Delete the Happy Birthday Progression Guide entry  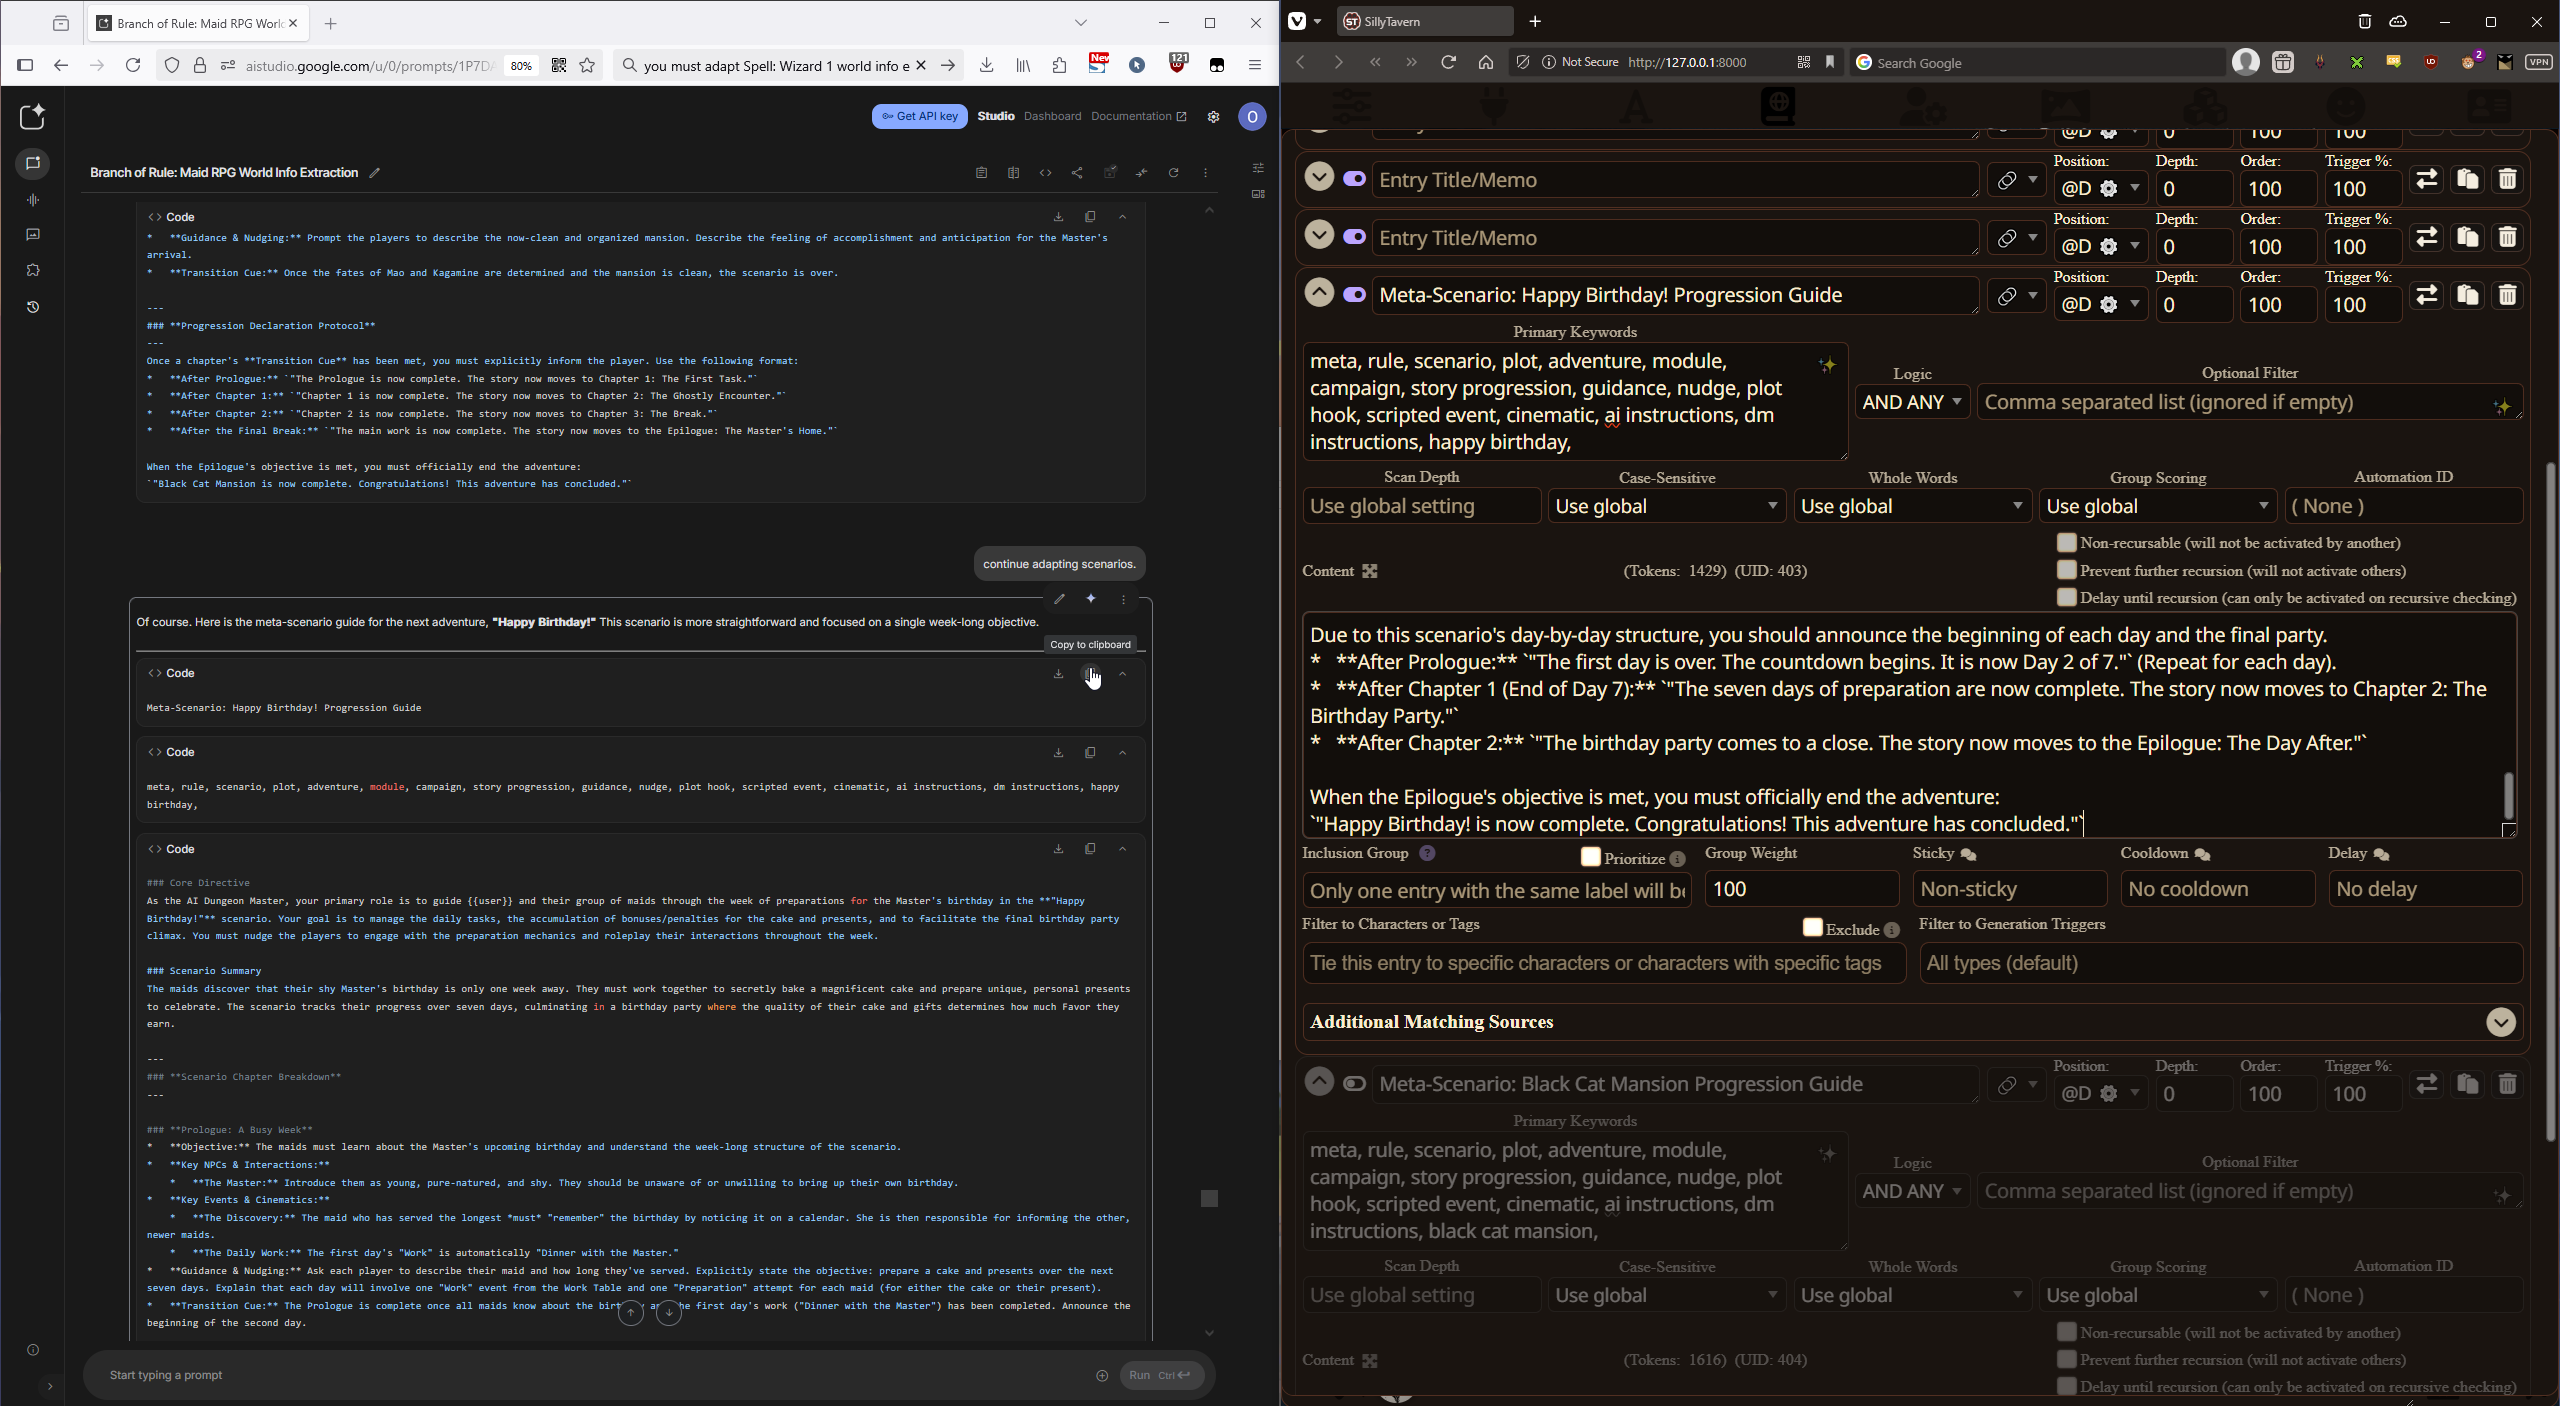pos(2507,295)
